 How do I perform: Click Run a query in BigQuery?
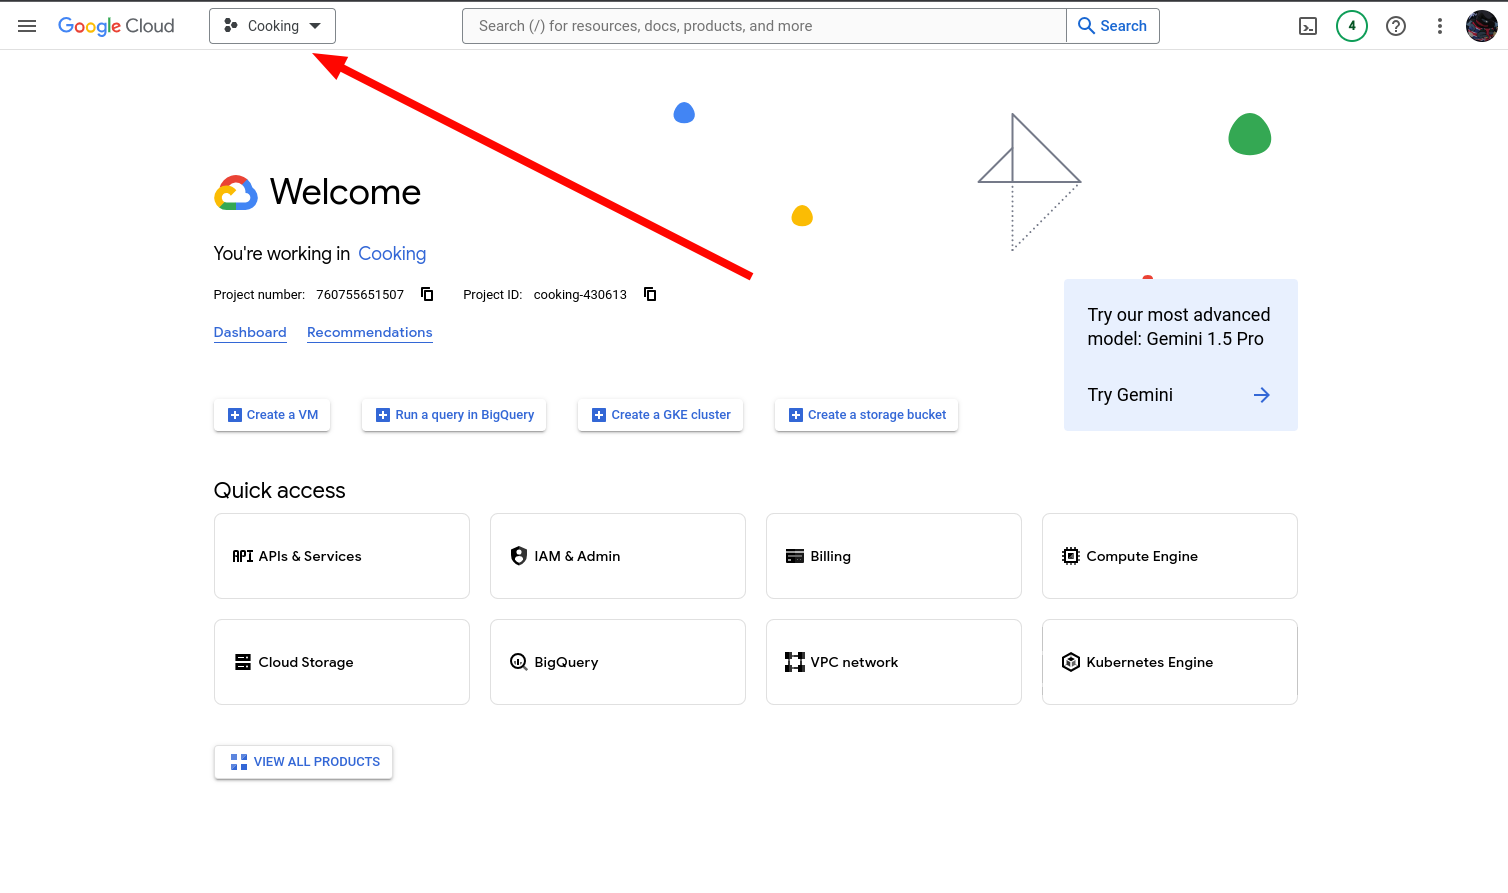tap(454, 415)
